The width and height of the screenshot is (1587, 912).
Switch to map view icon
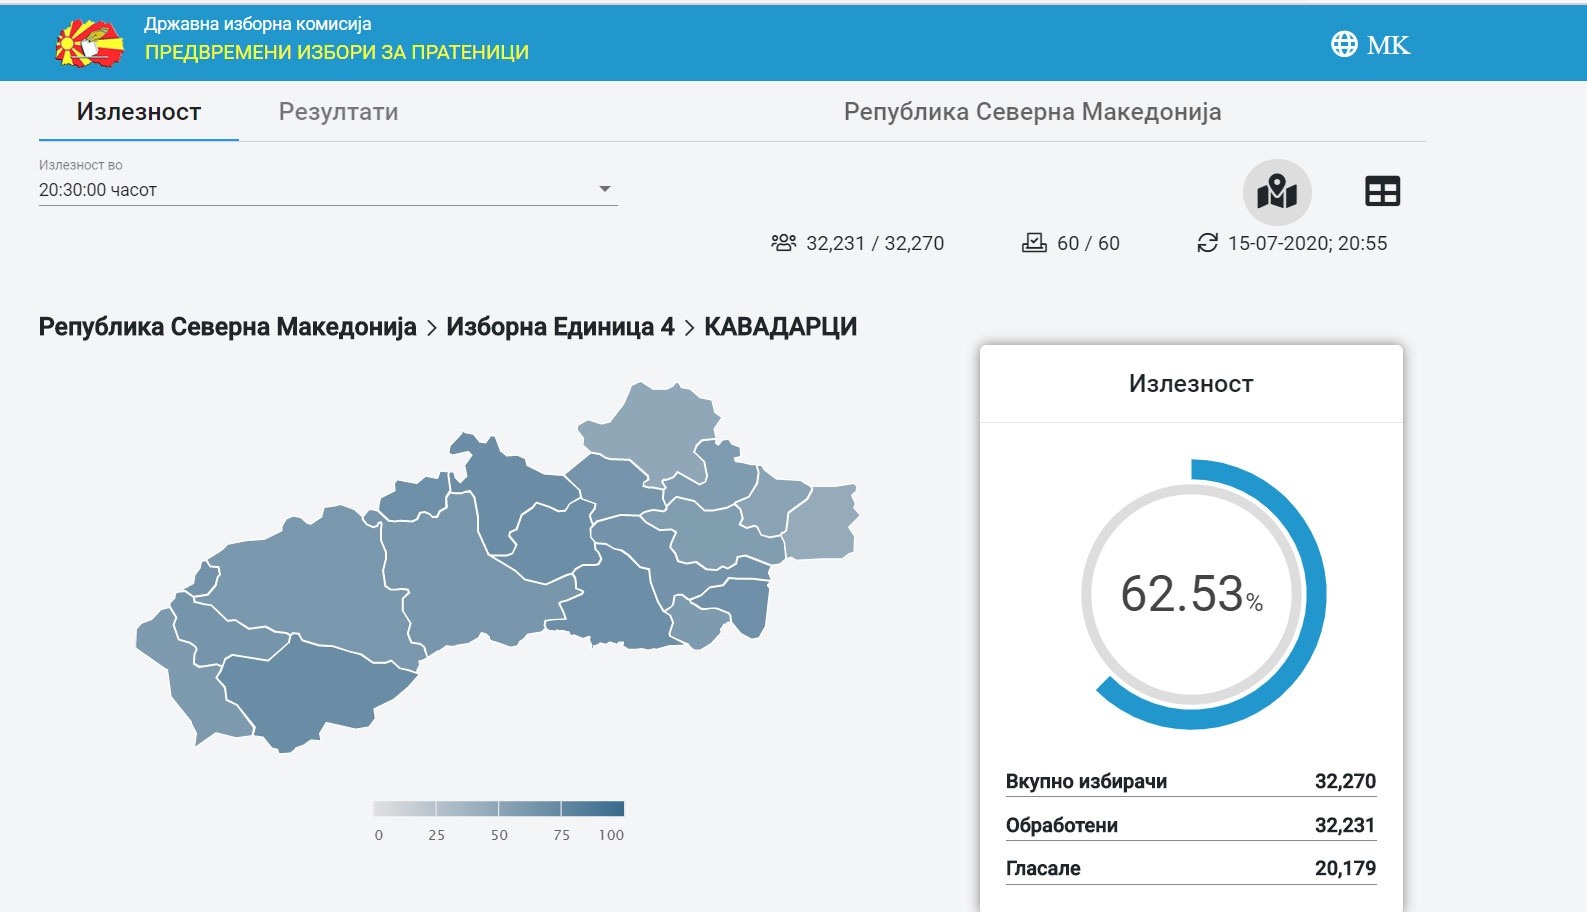coord(1277,192)
